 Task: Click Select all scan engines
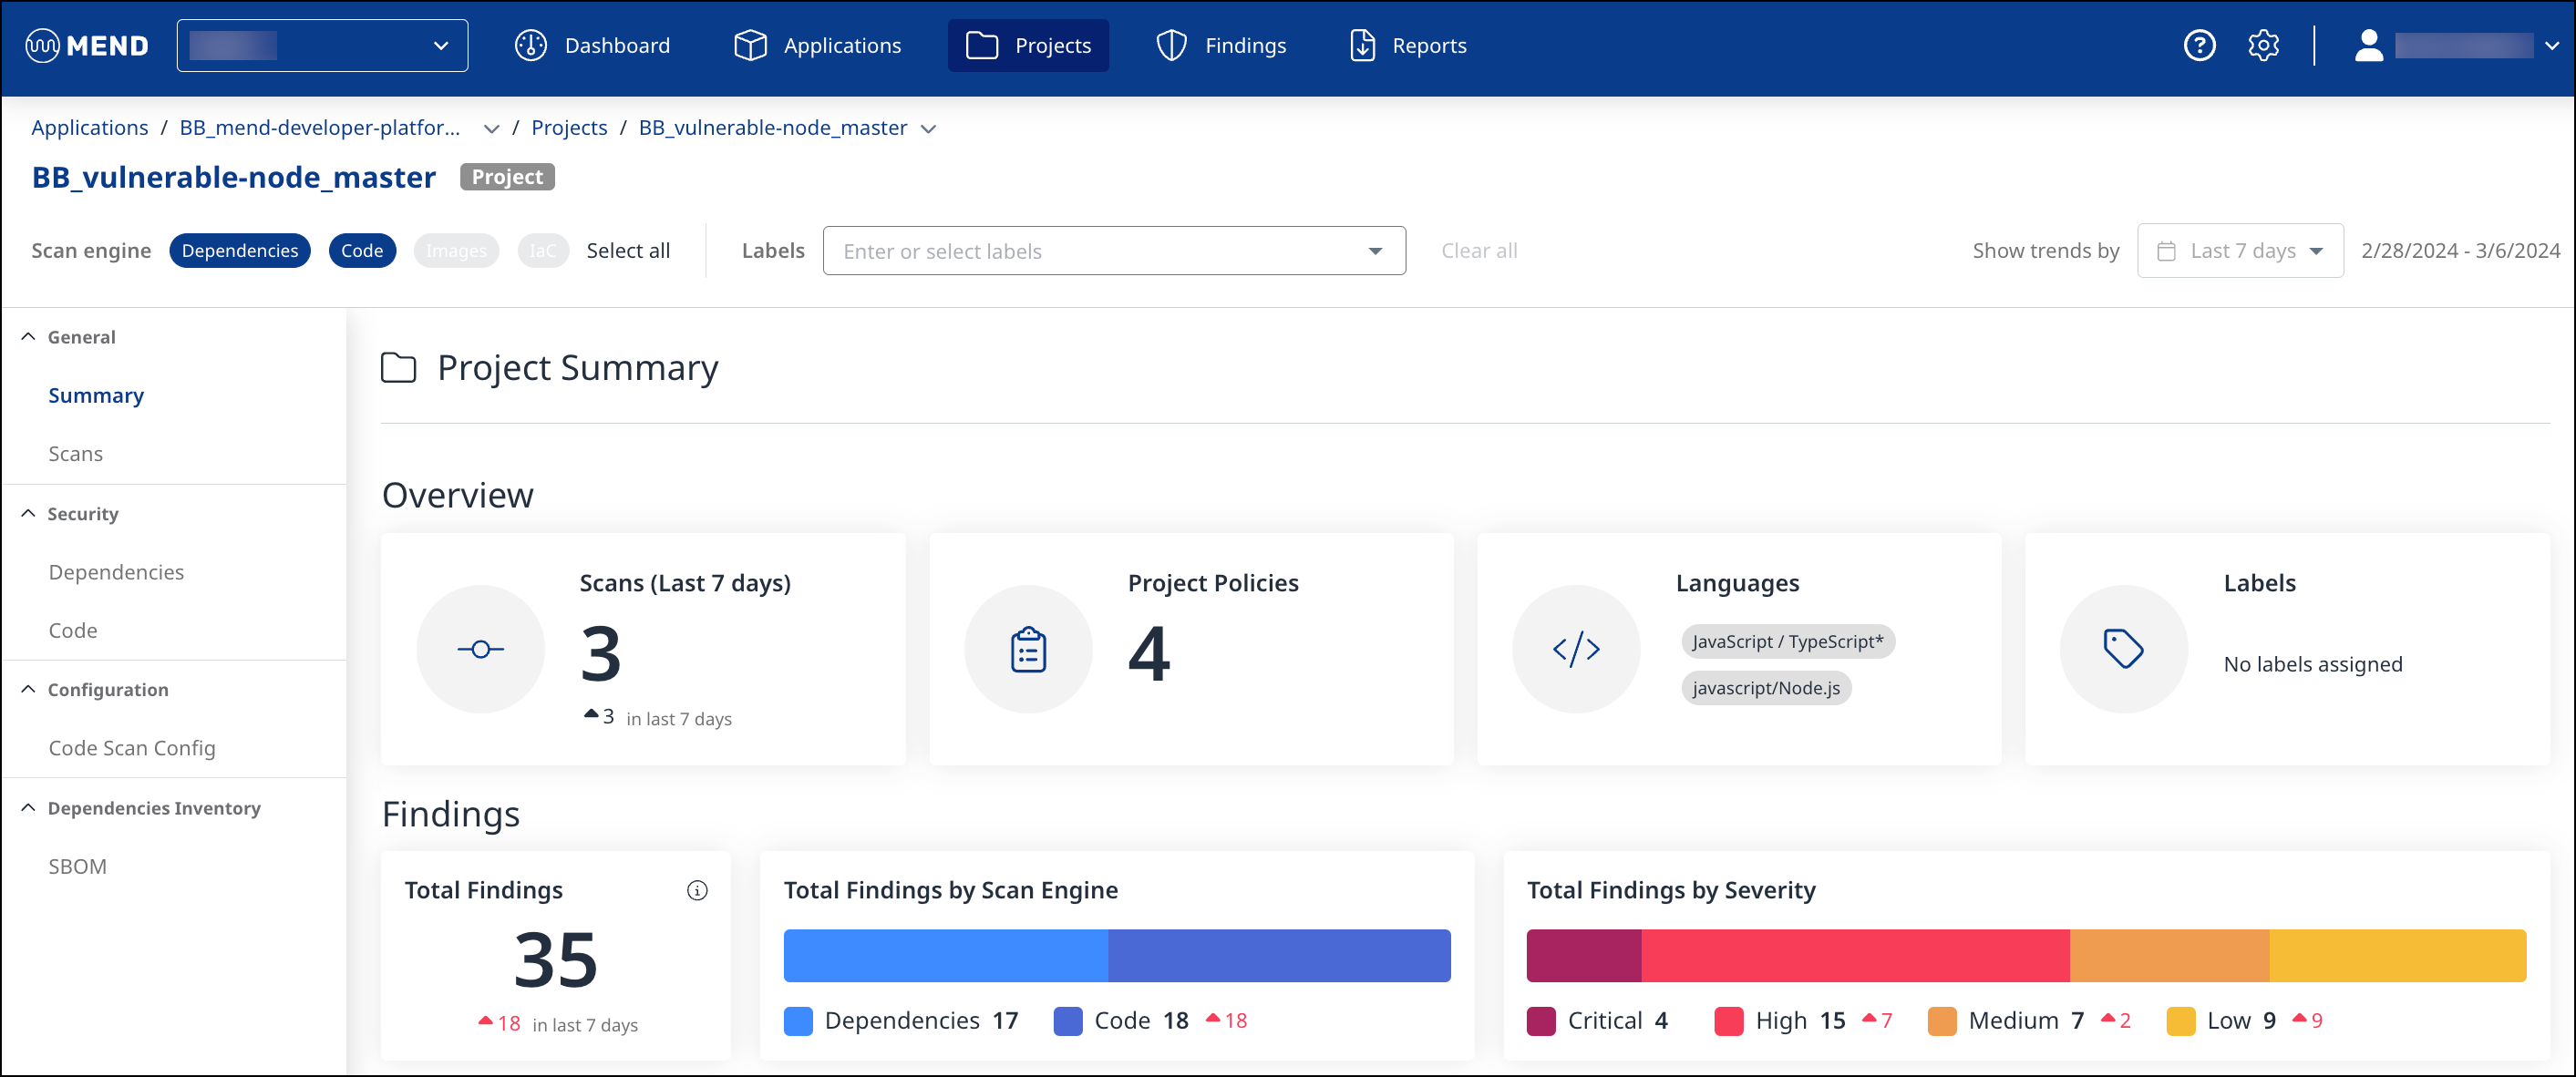click(628, 251)
